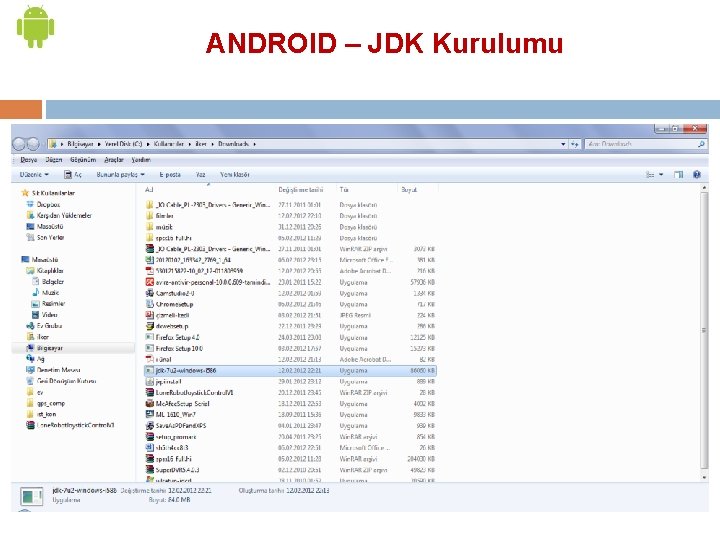Sort by the Boyut column header

pos(409,190)
